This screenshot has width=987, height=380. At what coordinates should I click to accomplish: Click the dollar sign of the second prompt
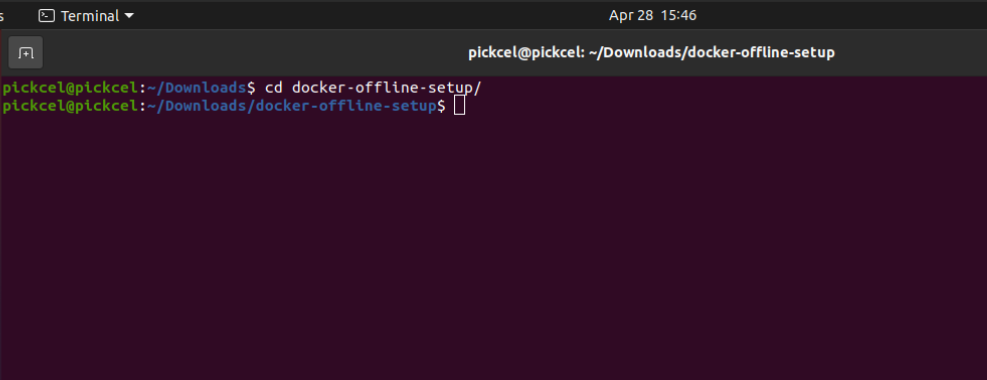tap(441, 106)
